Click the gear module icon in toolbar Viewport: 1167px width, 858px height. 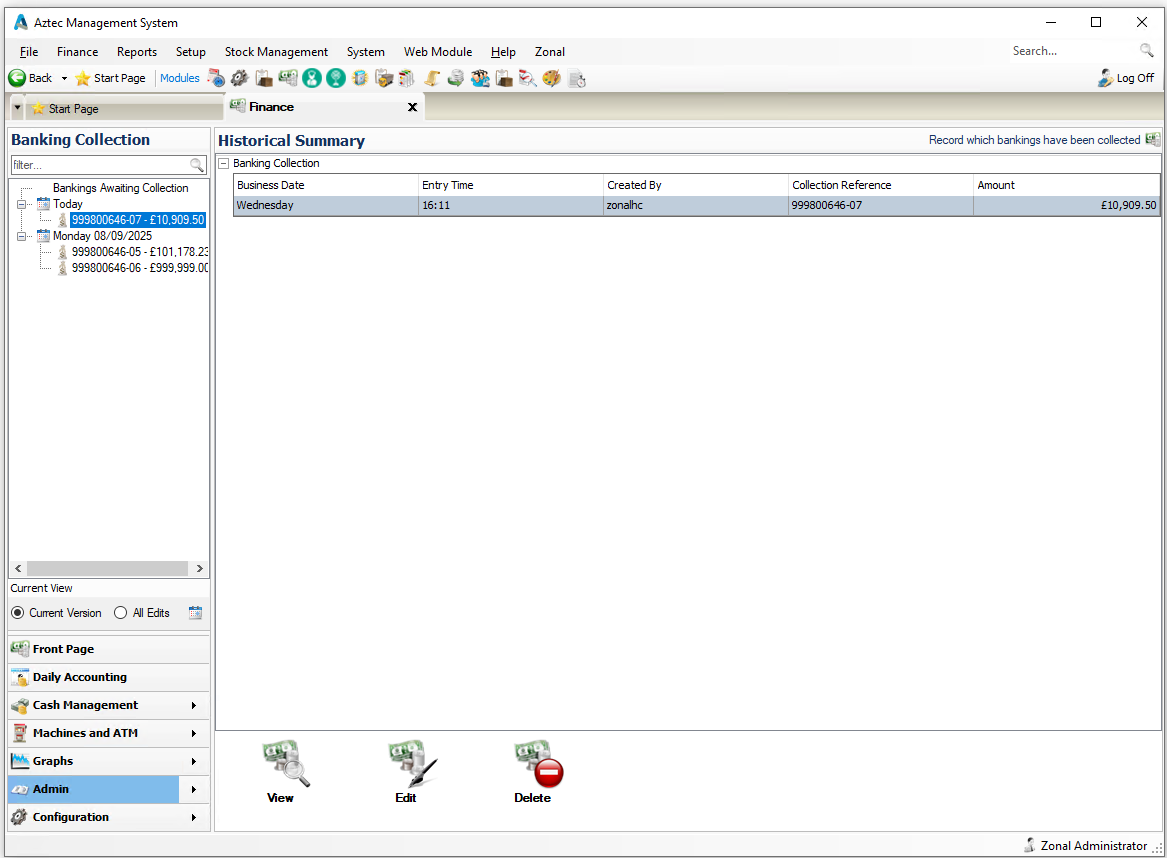pos(240,78)
